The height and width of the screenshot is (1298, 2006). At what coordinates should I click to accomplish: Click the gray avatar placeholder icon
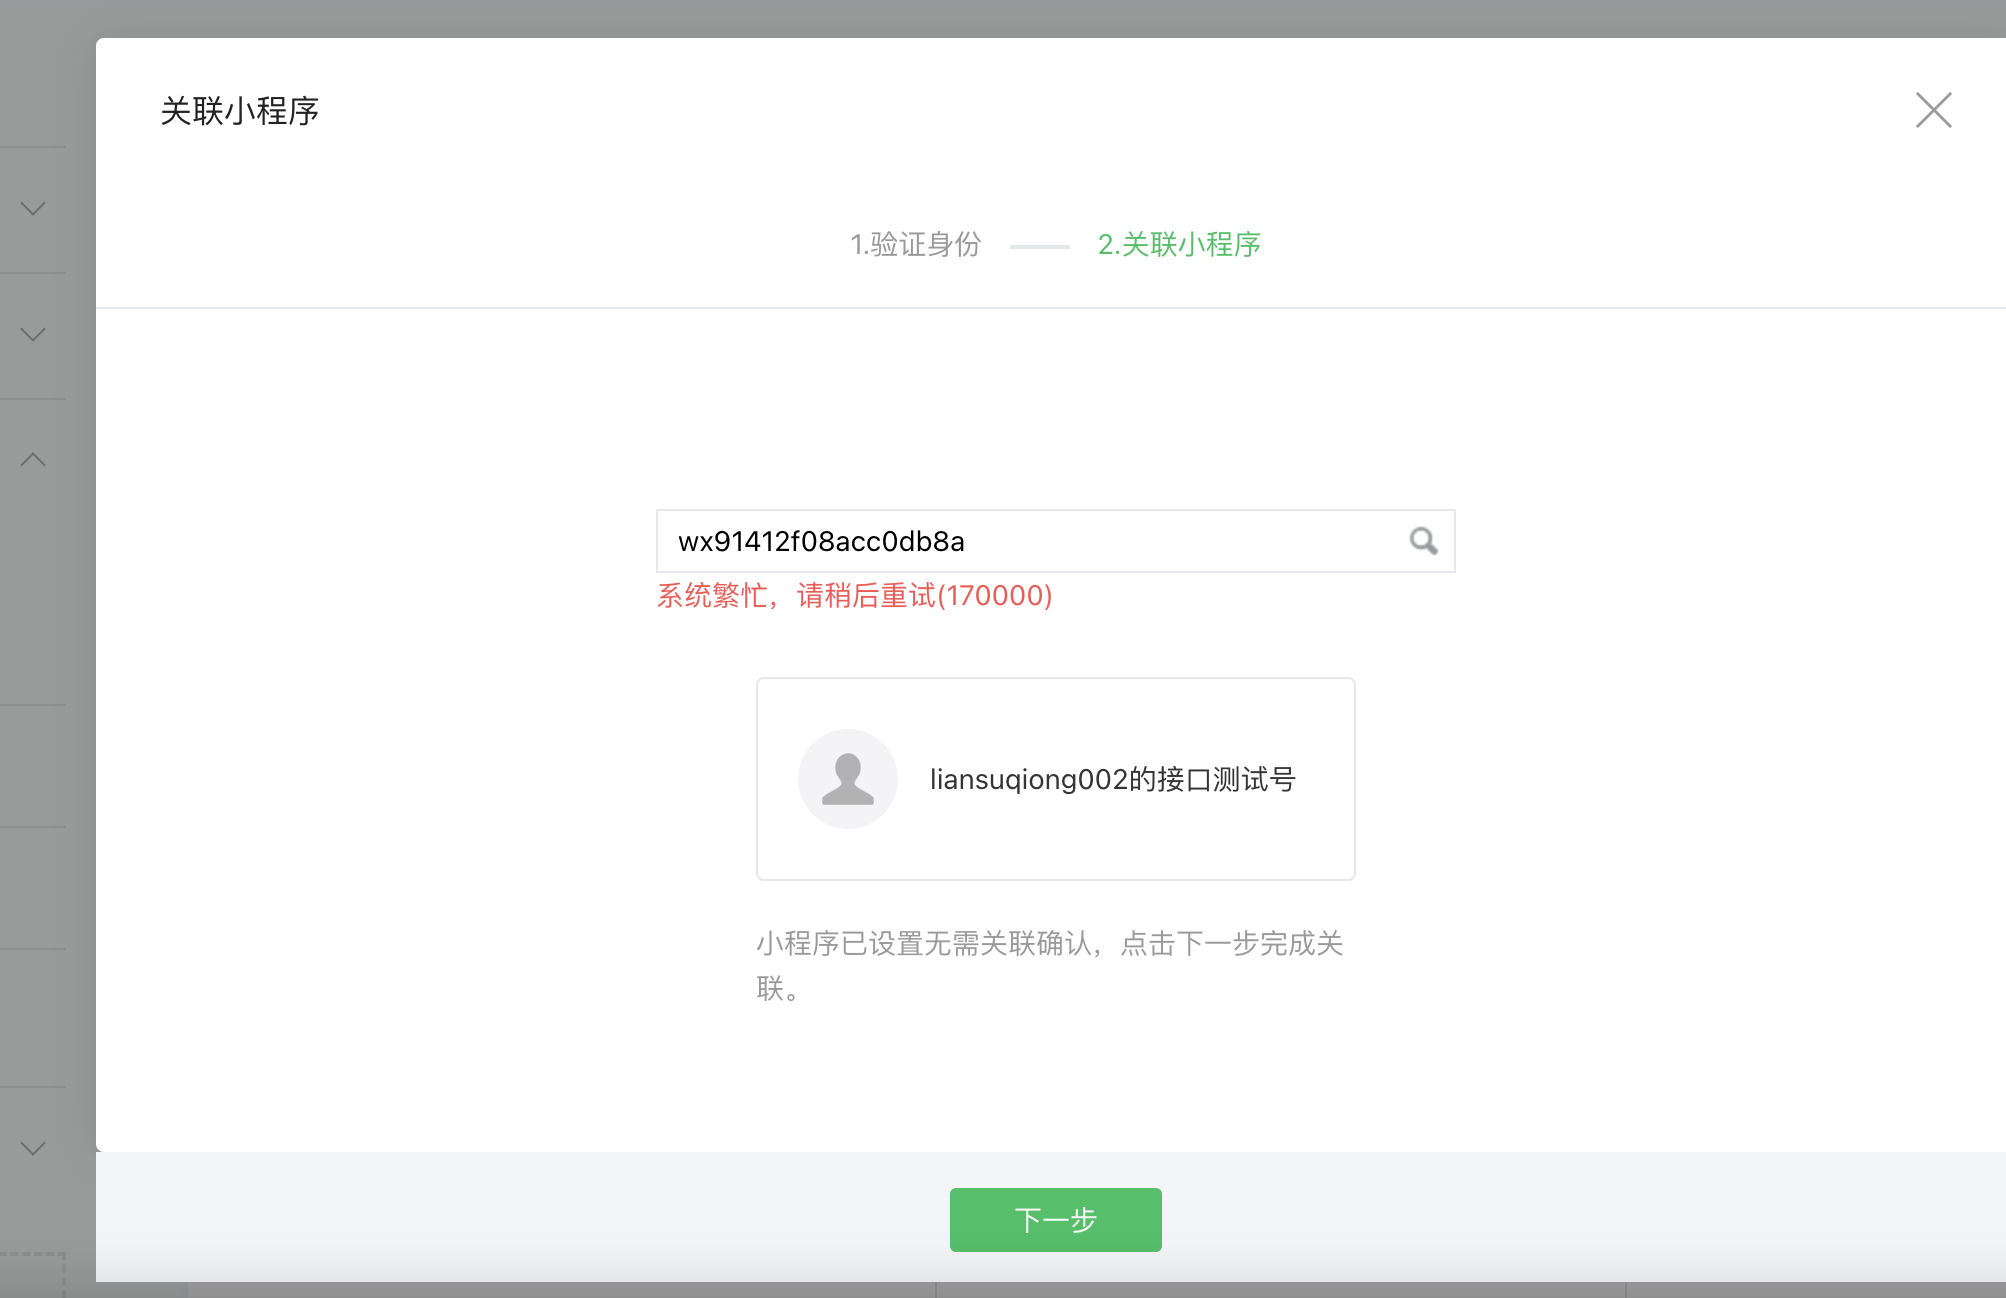click(x=848, y=779)
